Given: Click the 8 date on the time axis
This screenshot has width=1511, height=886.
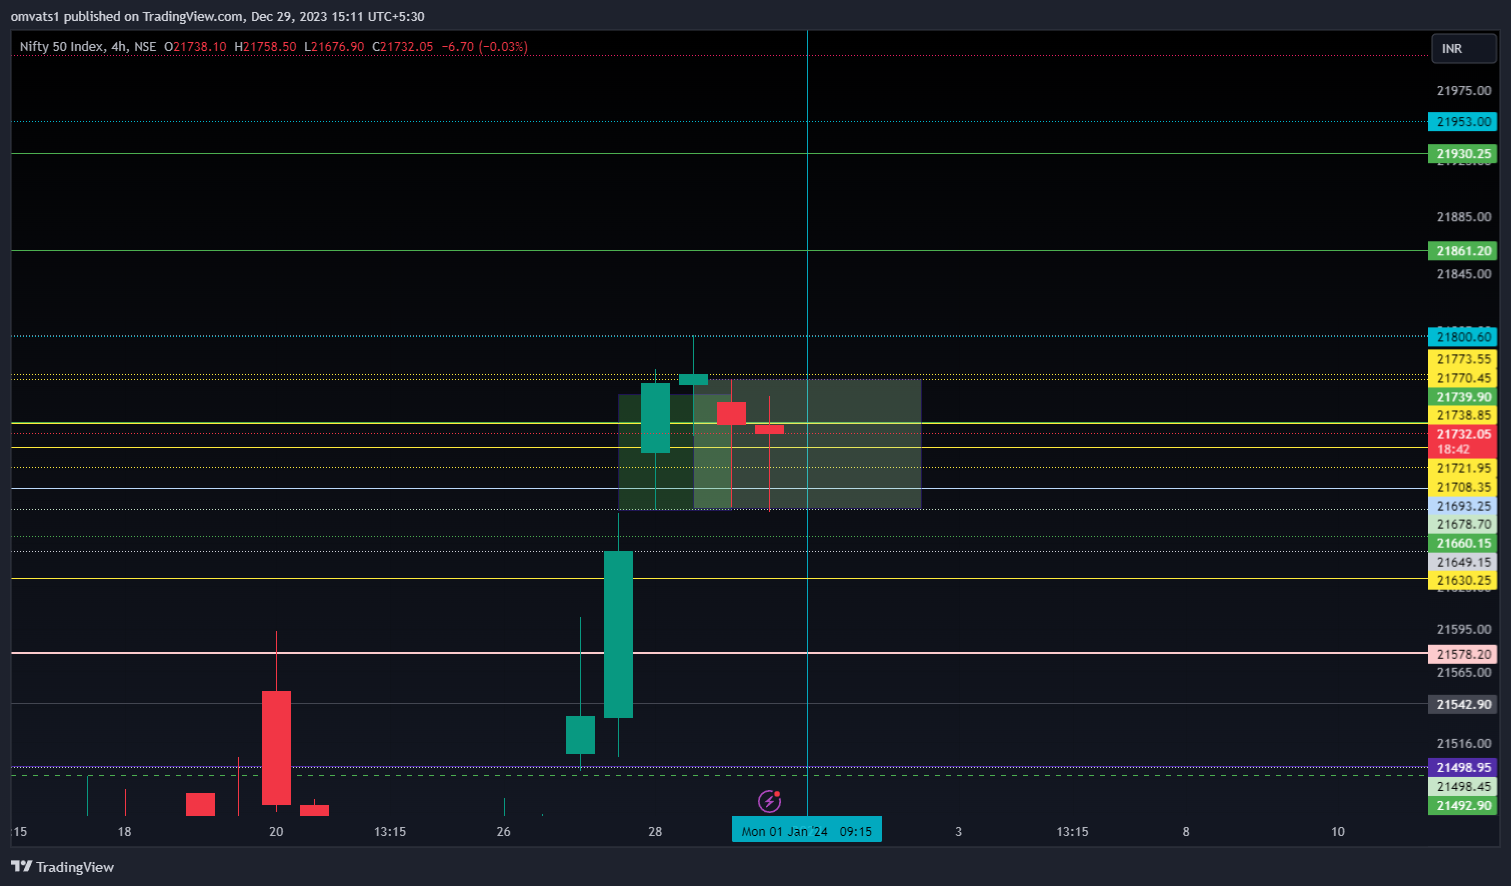Looking at the screenshot, I should tap(1186, 832).
